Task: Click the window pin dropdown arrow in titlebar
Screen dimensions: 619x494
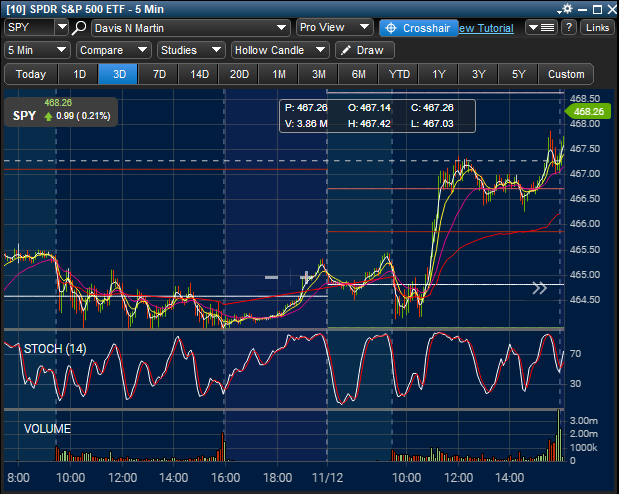Action: pos(559,12)
